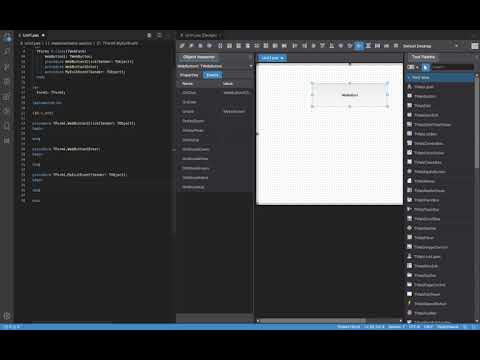Click the Form1: TForm1 declaration line
The width and height of the screenshot is (480, 360).
[51, 92]
